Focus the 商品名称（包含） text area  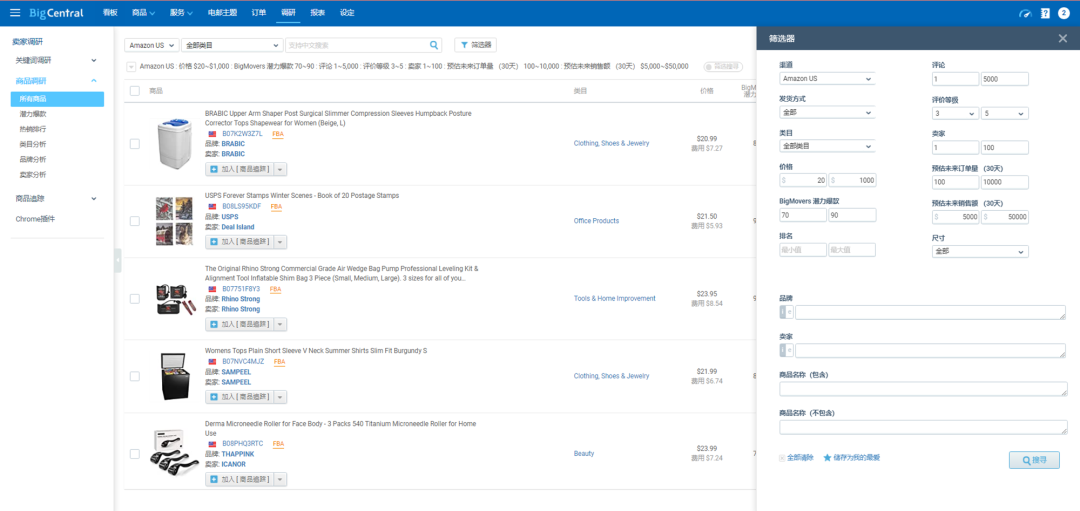[923, 389]
